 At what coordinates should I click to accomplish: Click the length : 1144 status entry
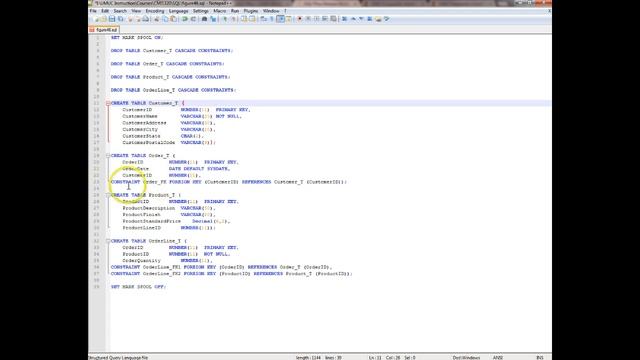[x=308, y=358]
